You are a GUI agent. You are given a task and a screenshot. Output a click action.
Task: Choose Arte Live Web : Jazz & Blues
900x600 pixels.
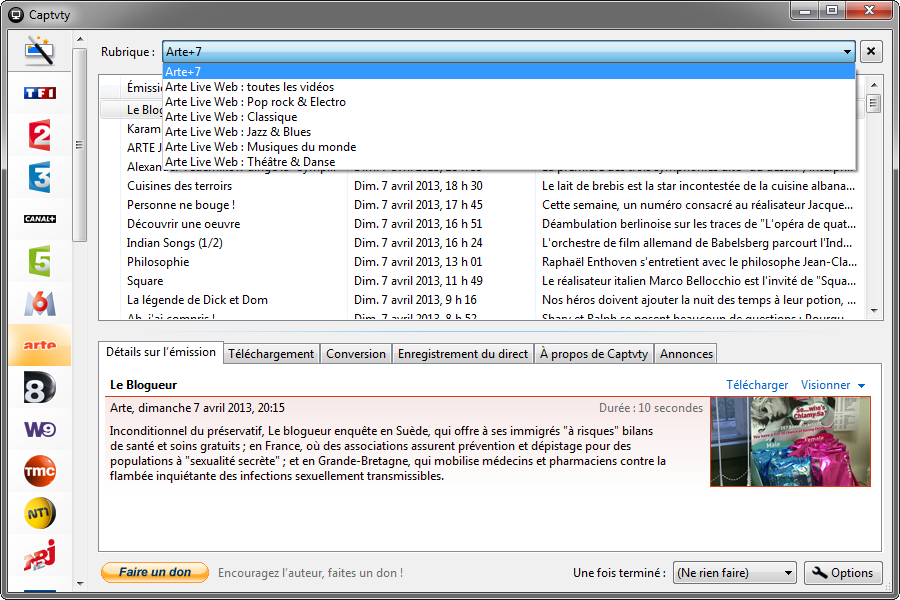509,131
